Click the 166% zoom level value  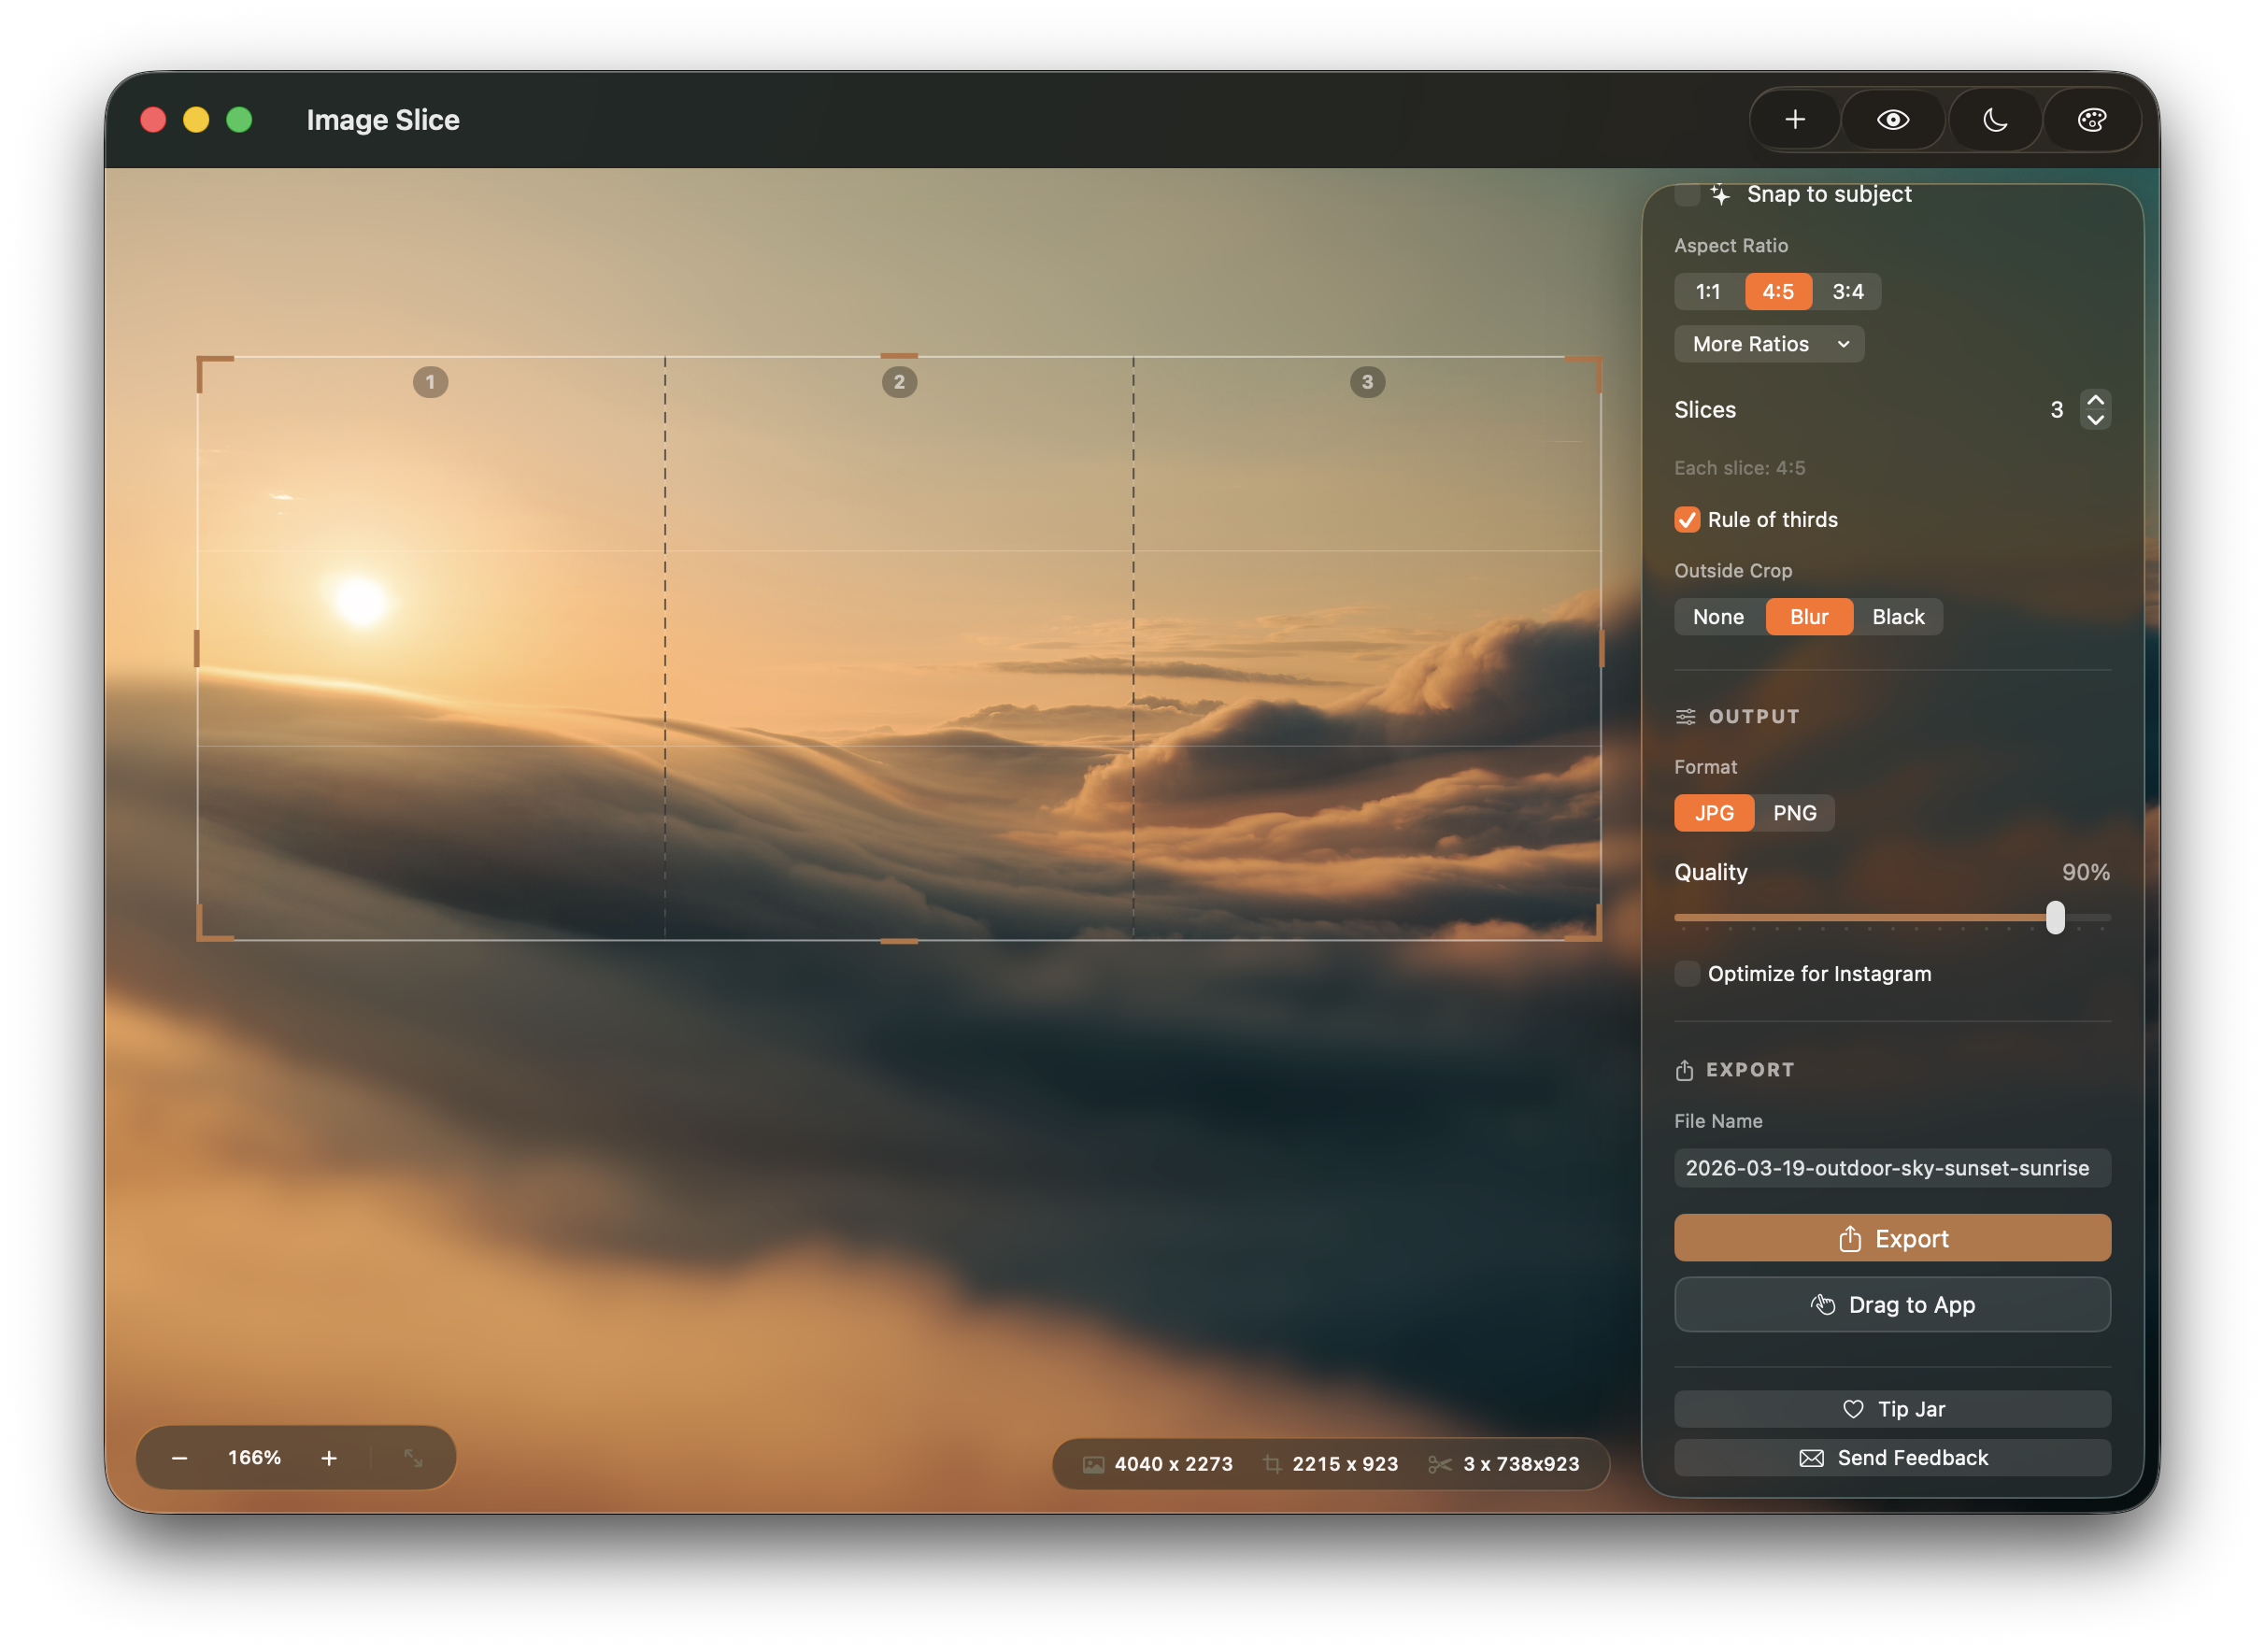pyautogui.click(x=254, y=1457)
